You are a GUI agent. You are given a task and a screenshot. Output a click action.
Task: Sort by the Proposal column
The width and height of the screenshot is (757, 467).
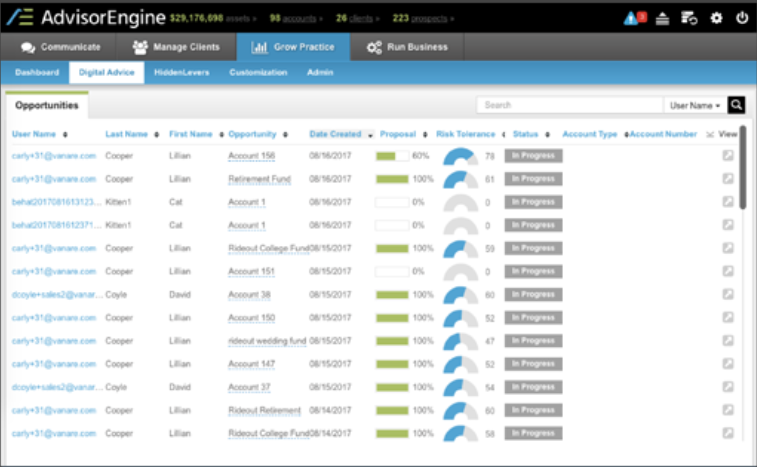point(404,134)
